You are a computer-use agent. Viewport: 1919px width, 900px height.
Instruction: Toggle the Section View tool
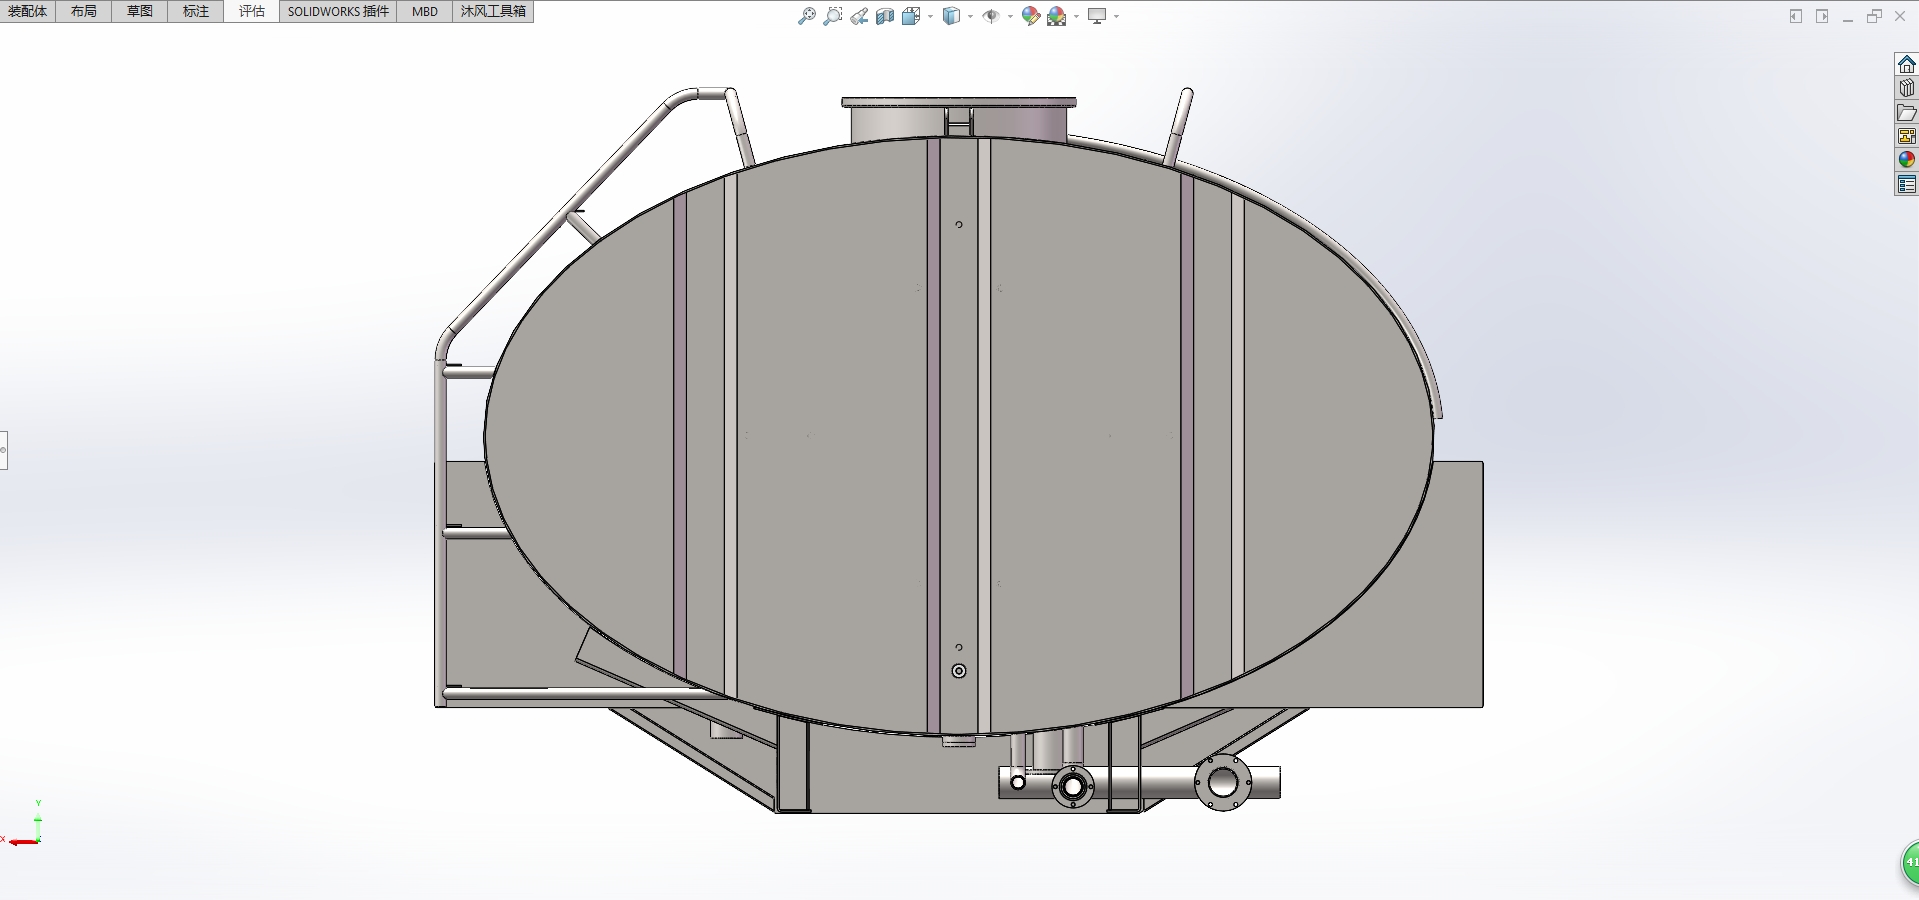pyautogui.click(x=885, y=16)
